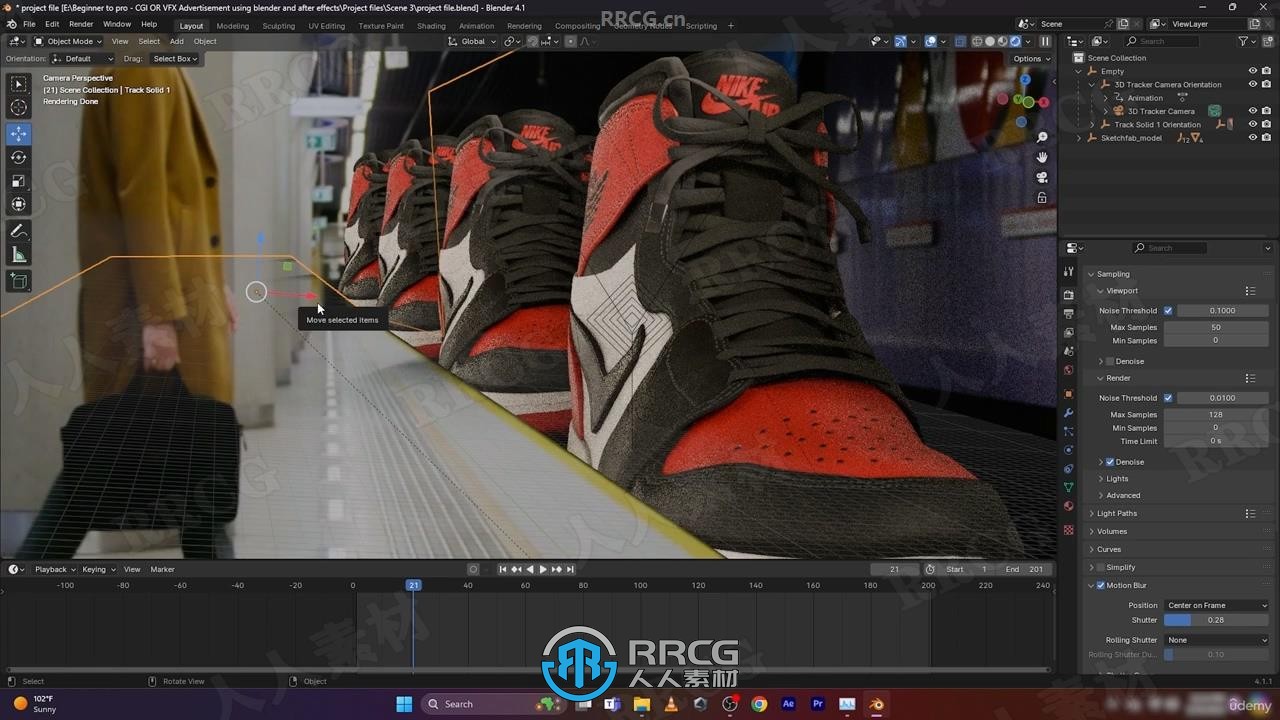This screenshot has width=1280, height=720.
Task: Click the current frame 21 marker in timeline
Action: 413,585
